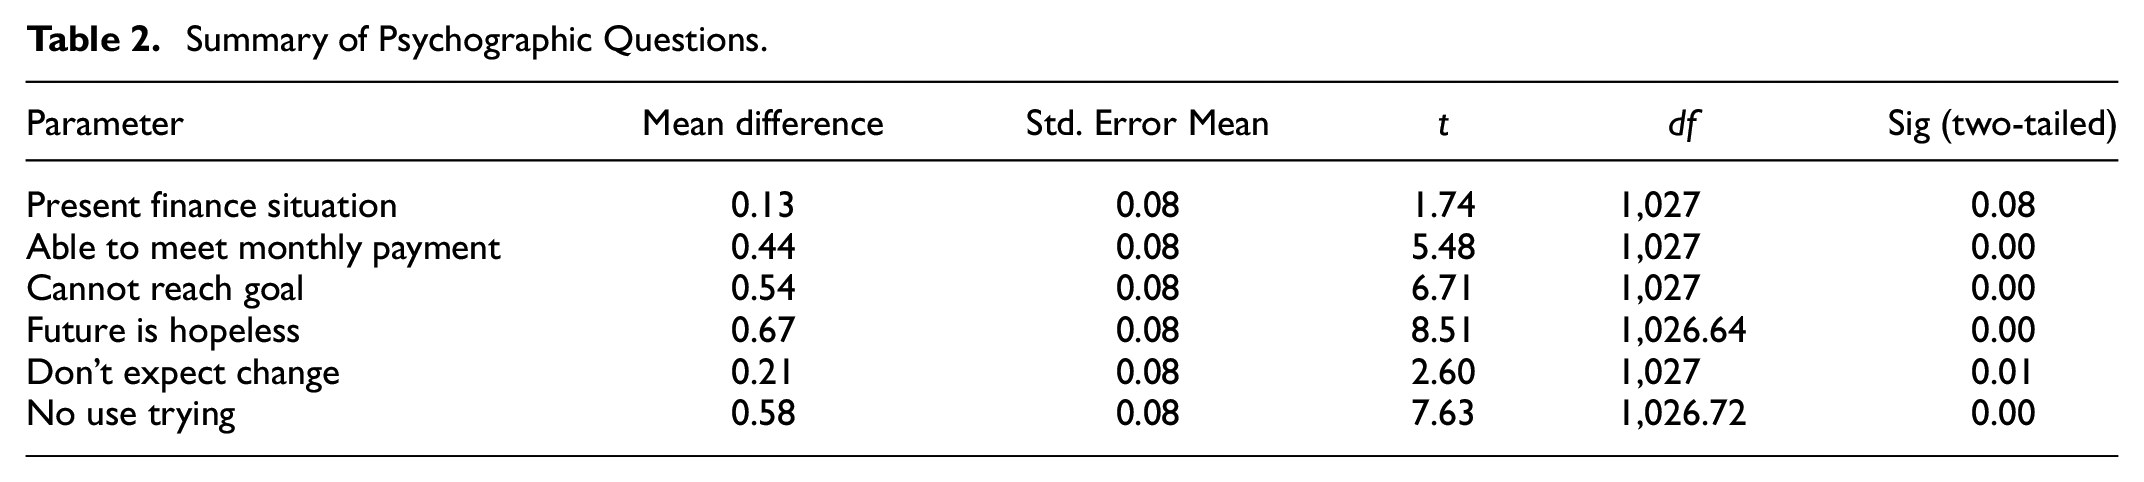The width and height of the screenshot is (2144, 482).
Task: Click the Sig (two-tailed) column header
Action: (2002, 123)
